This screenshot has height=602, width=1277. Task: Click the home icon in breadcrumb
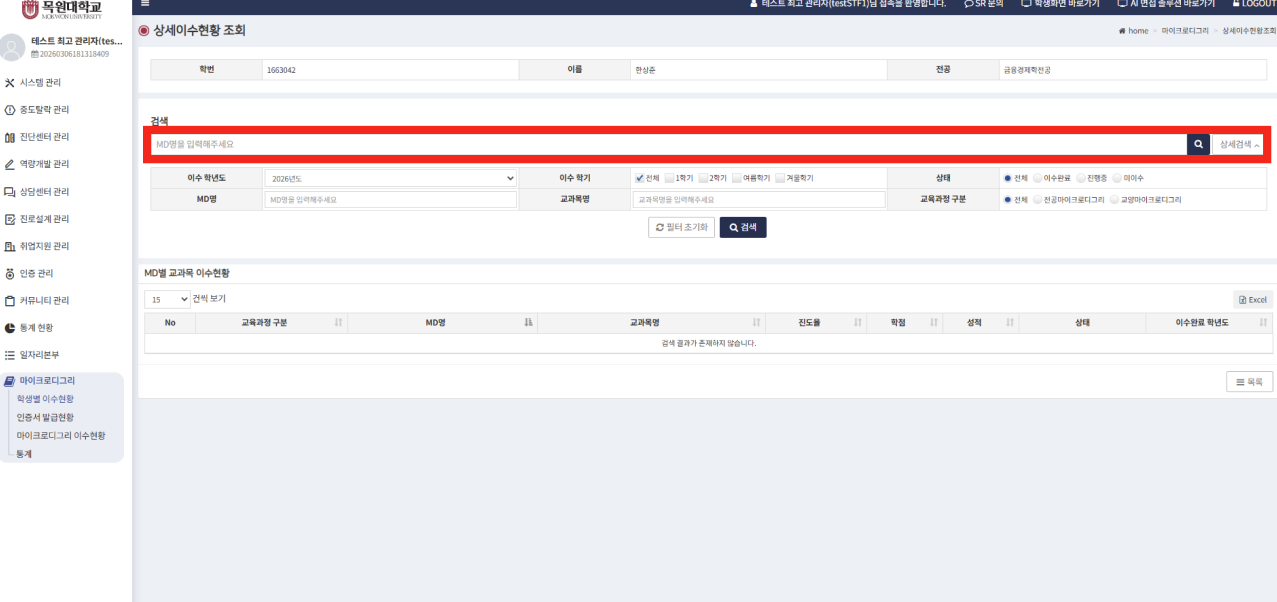[x=1122, y=31]
